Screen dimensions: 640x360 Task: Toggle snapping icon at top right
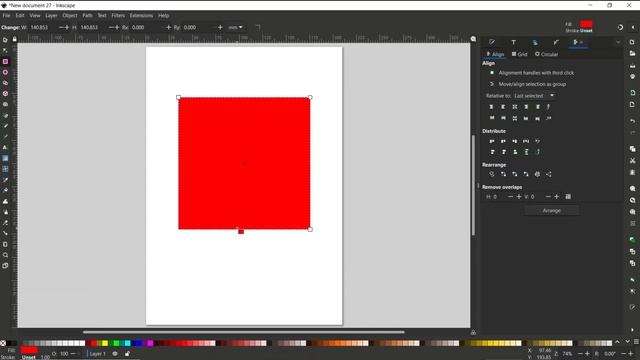(620, 27)
